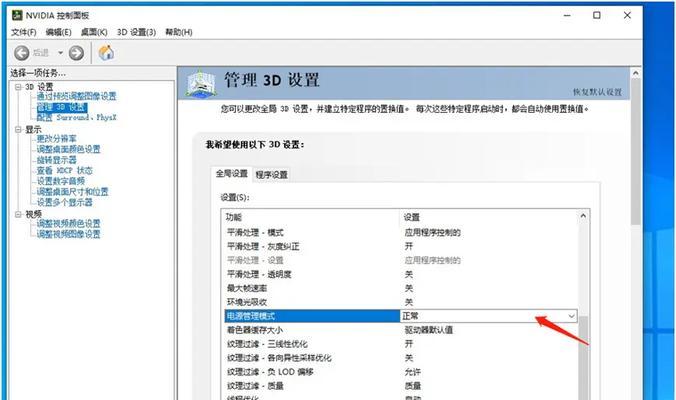This screenshot has height=400, width=676.
Task: Open the 文件(F) menu
Action: point(24,32)
